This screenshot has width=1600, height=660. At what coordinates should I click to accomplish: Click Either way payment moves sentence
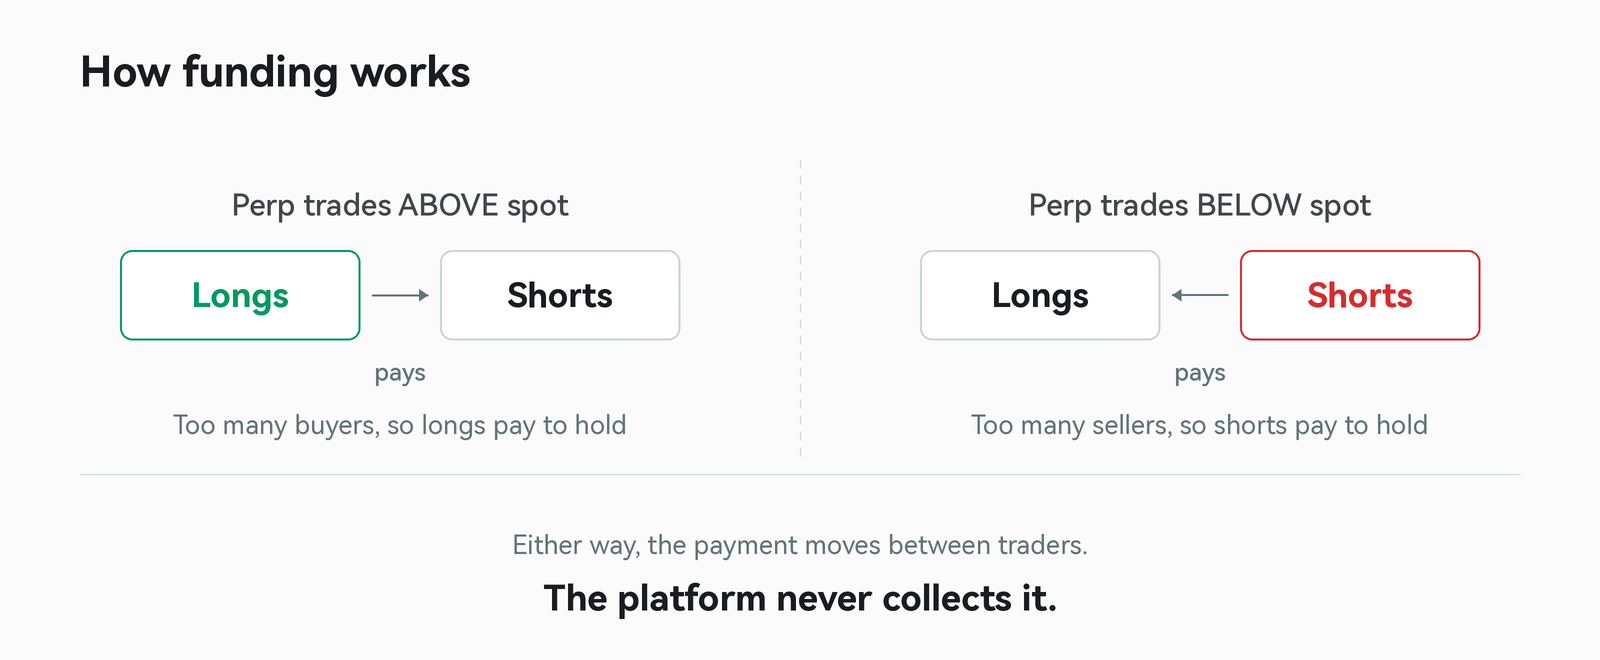click(800, 546)
